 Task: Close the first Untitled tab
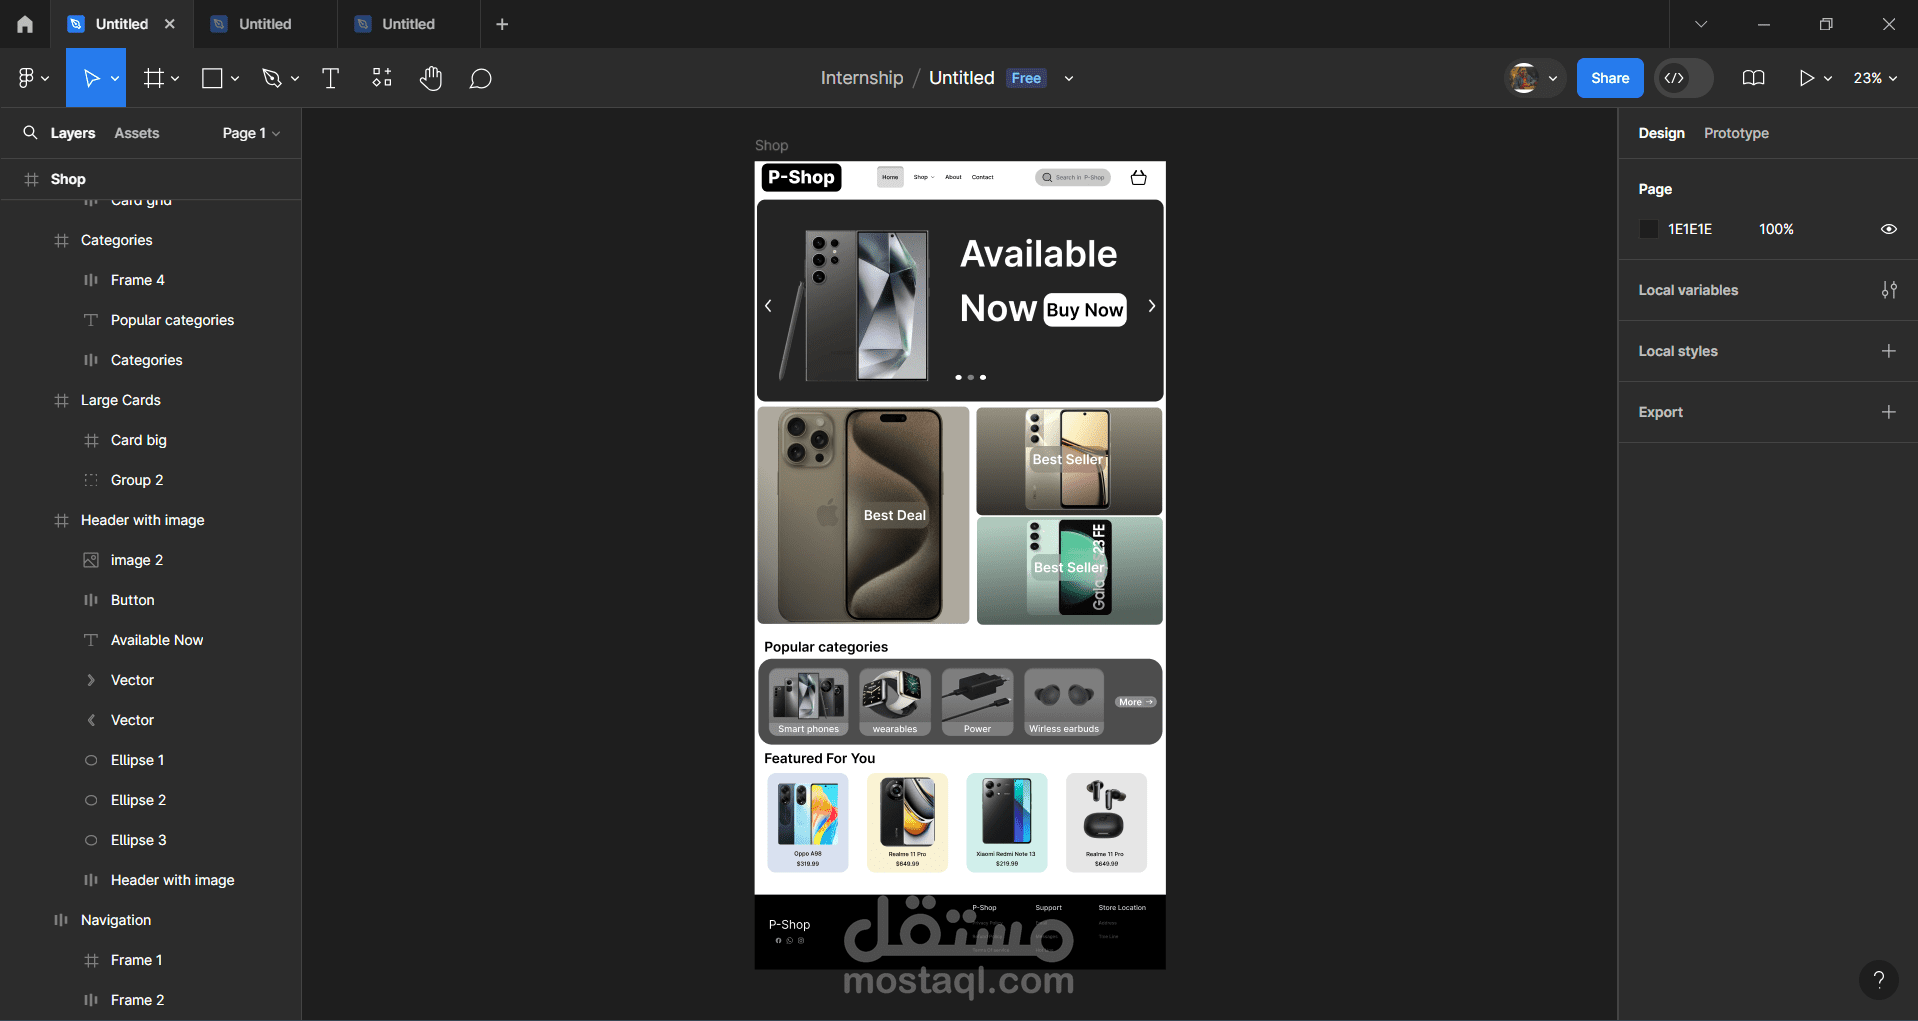pos(170,24)
